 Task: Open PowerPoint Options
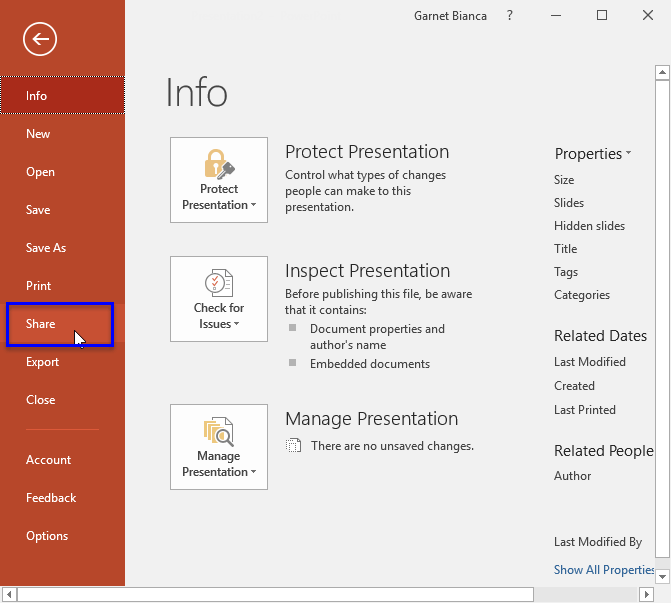coord(47,536)
